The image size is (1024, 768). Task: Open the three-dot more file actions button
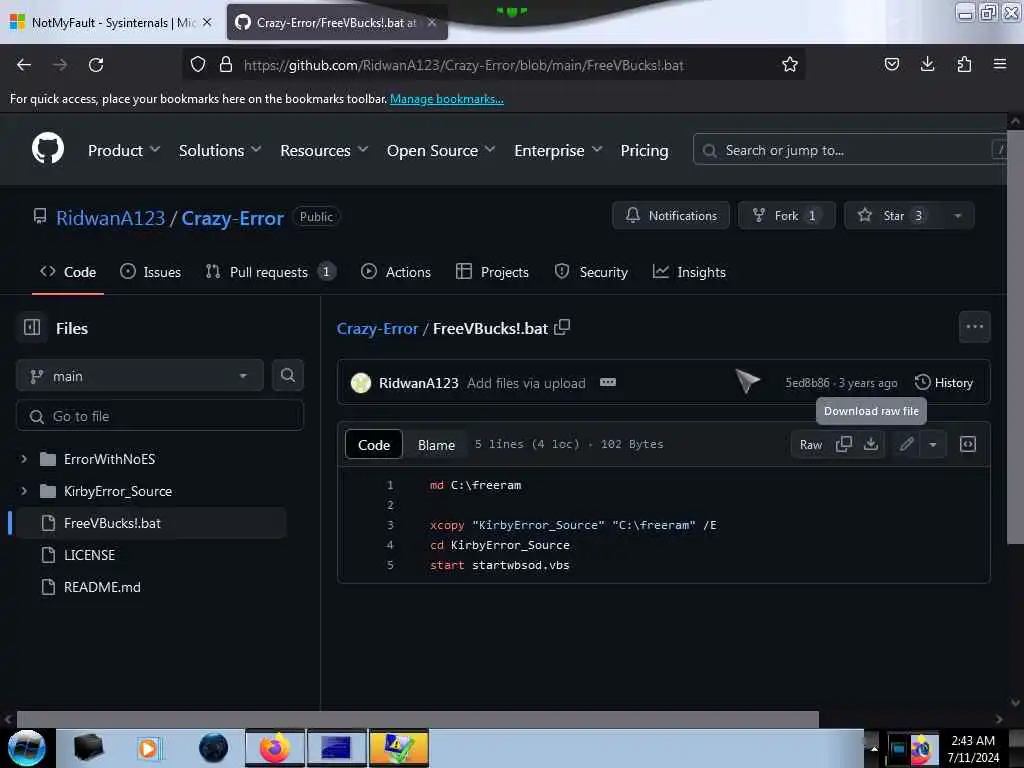click(974, 327)
